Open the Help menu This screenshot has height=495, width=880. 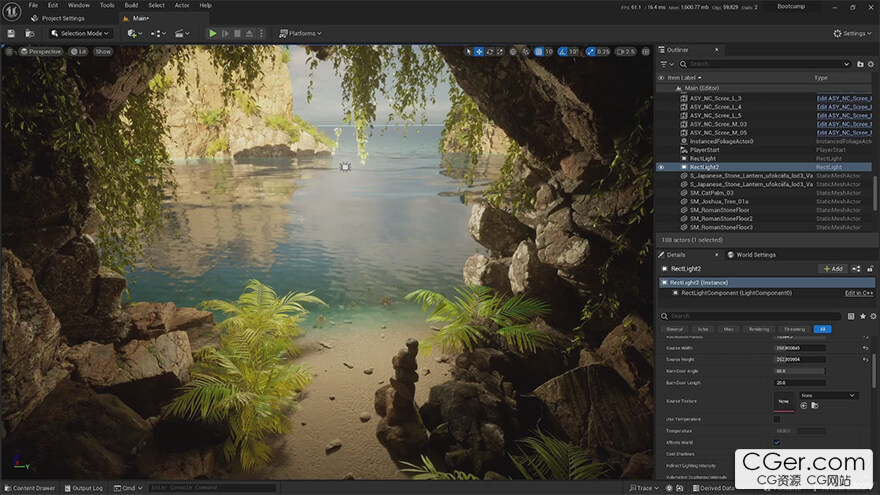(x=205, y=5)
